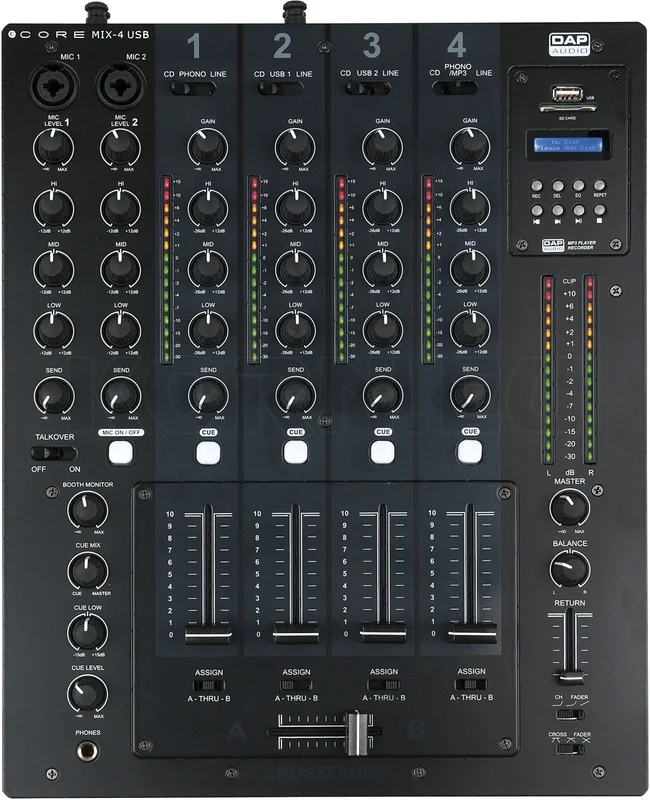Push the EQ button on MP3 player
Image resolution: width=650 pixels, height=800 pixels.
click(579, 185)
